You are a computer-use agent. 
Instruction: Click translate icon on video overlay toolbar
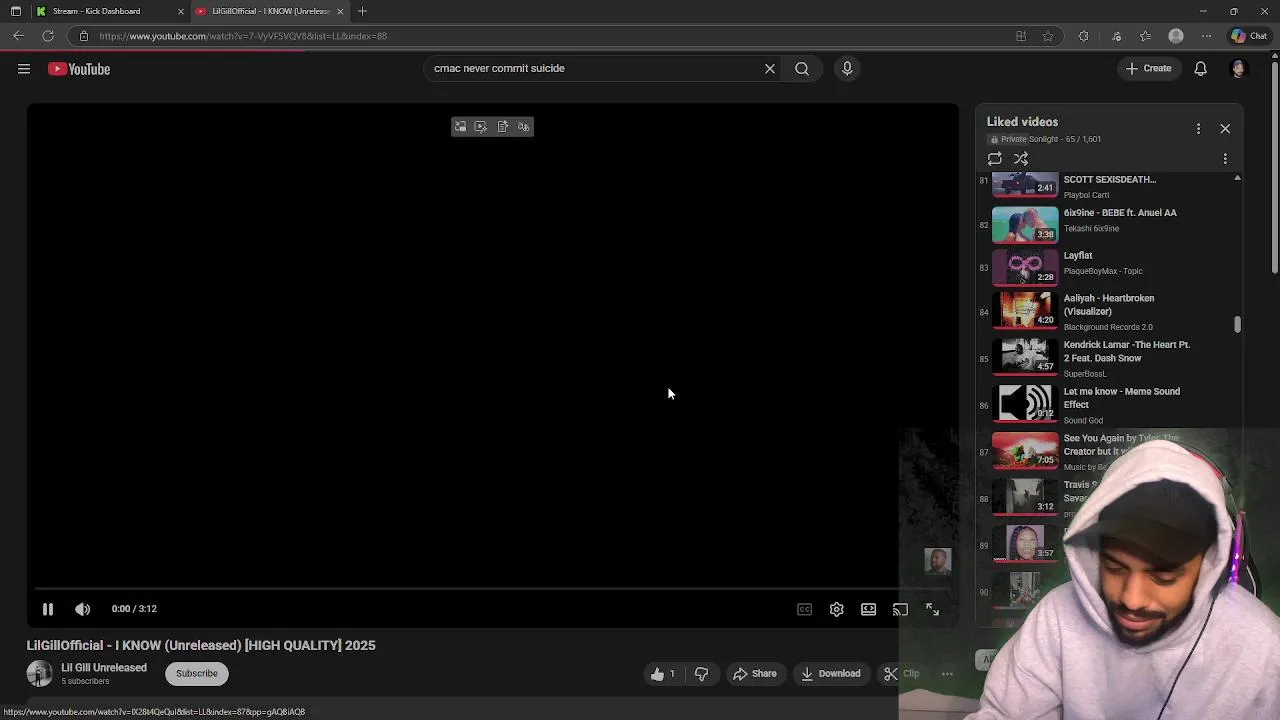coord(523,127)
